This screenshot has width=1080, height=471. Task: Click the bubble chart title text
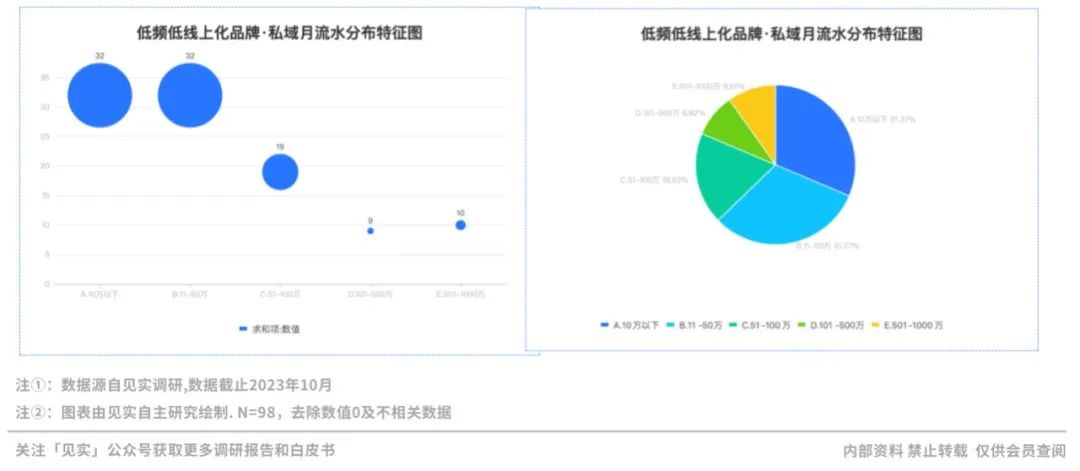click(280, 34)
